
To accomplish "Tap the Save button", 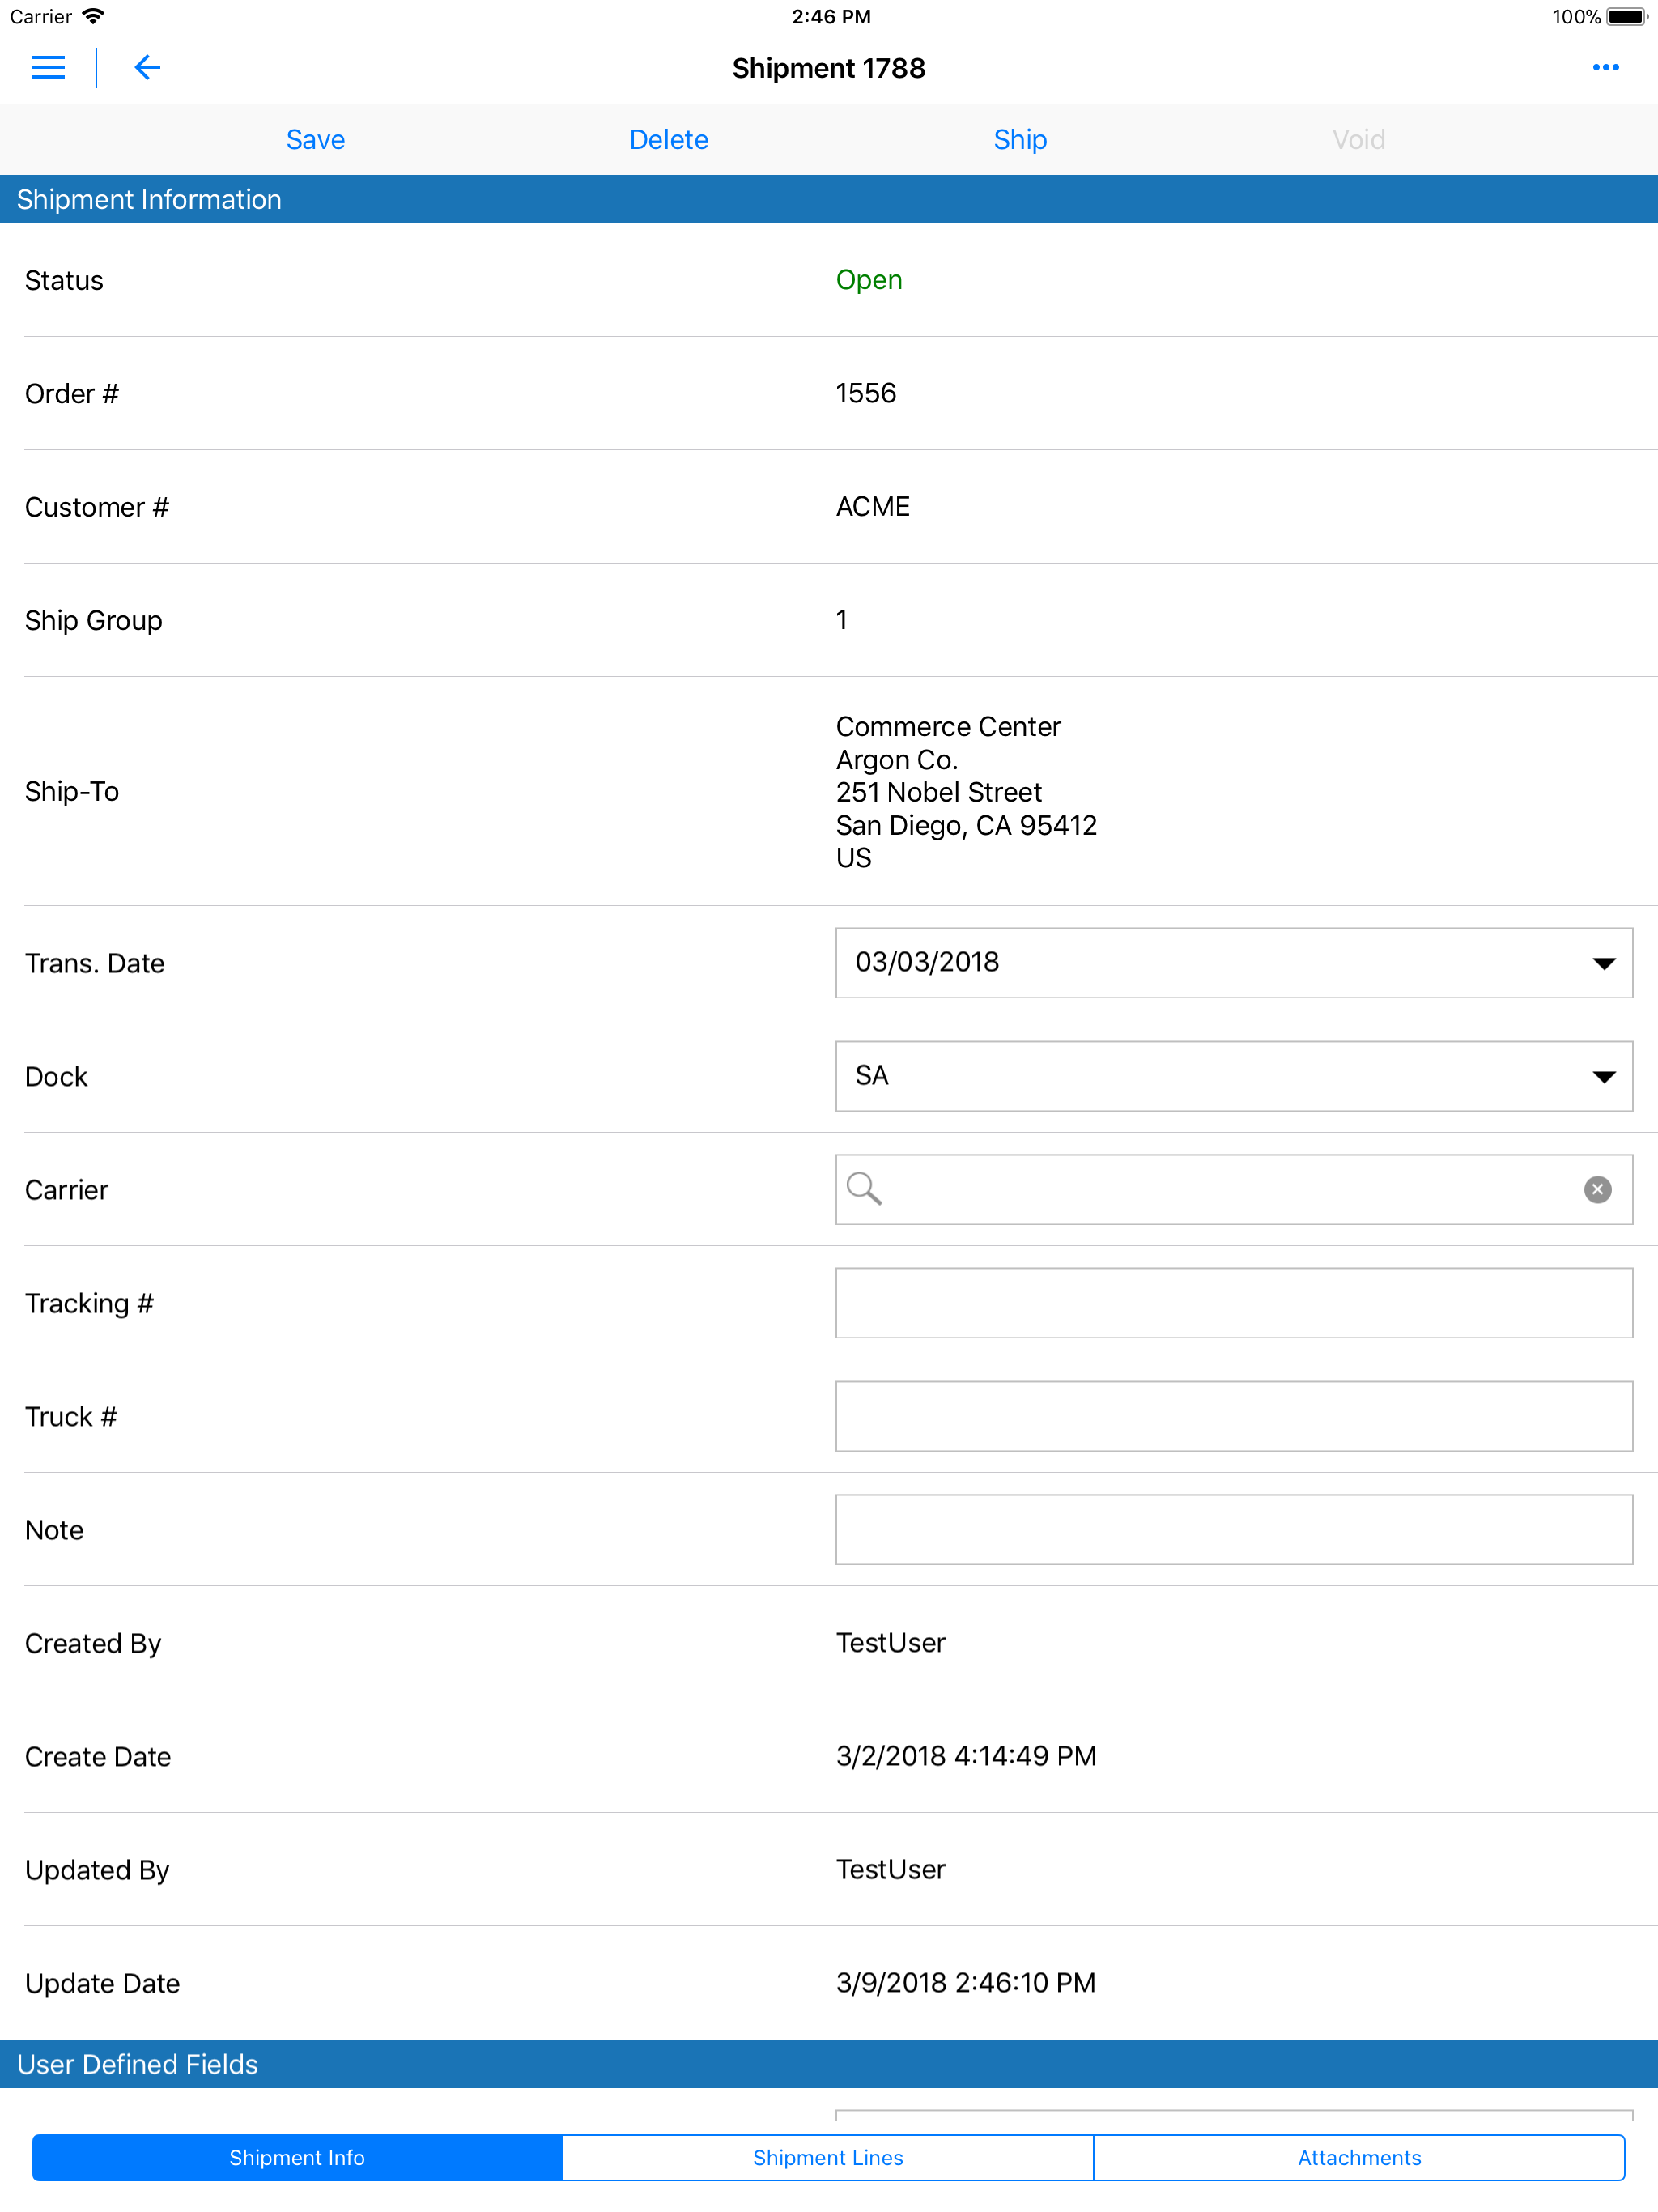I will (x=316, y=140).
